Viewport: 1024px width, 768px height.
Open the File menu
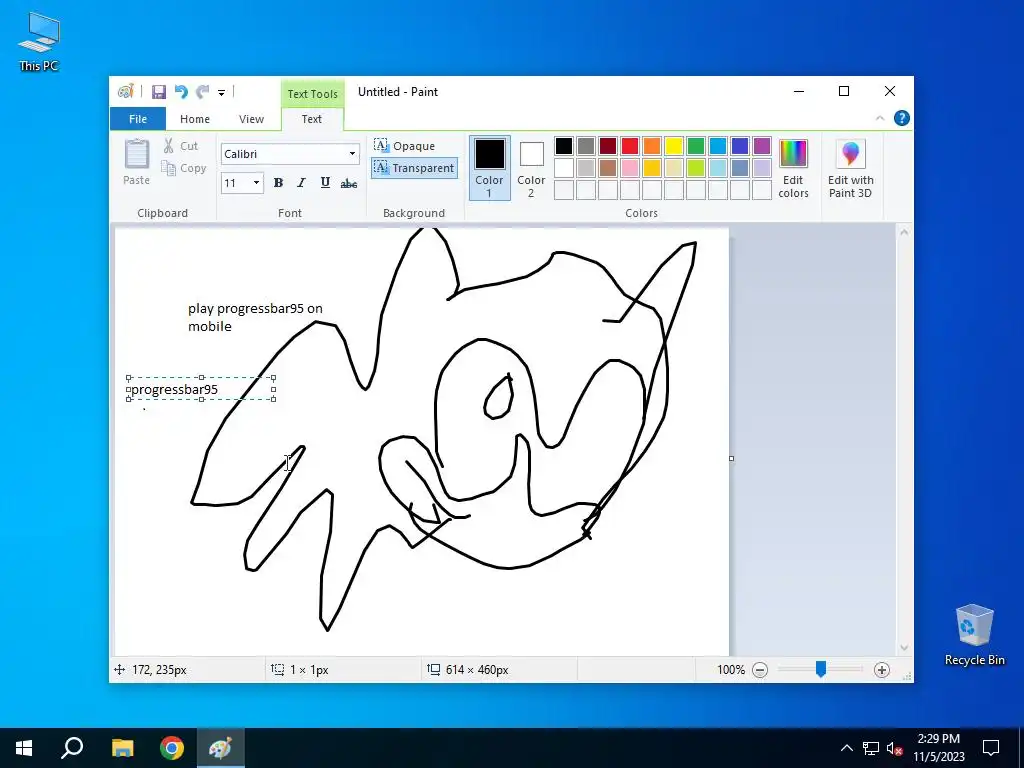[138, 119]
